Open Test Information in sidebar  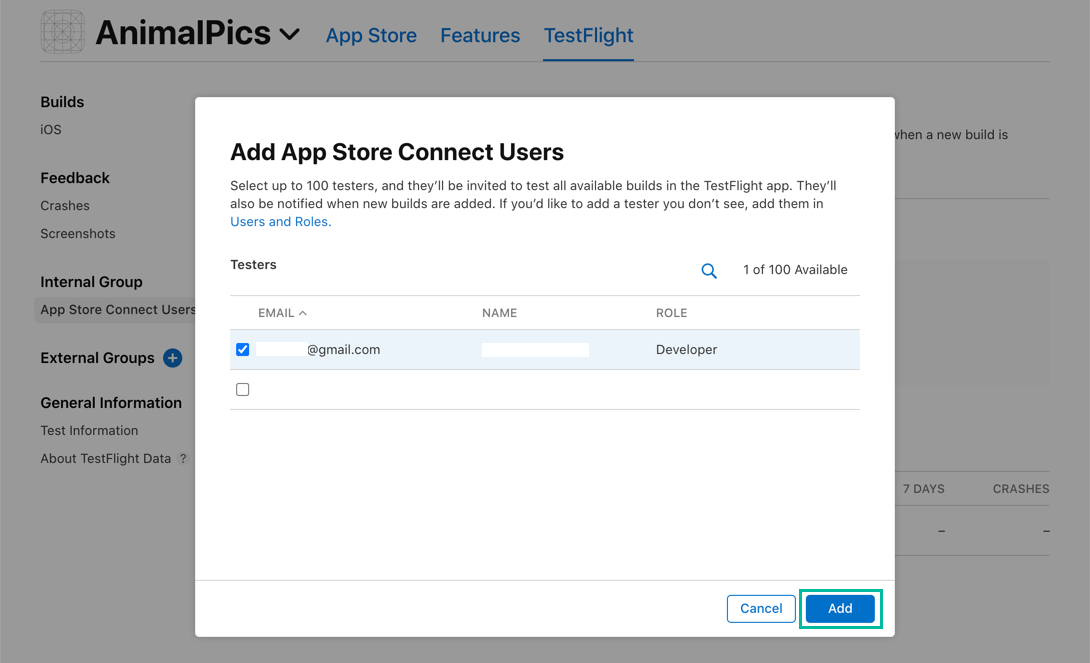(89, 431)
